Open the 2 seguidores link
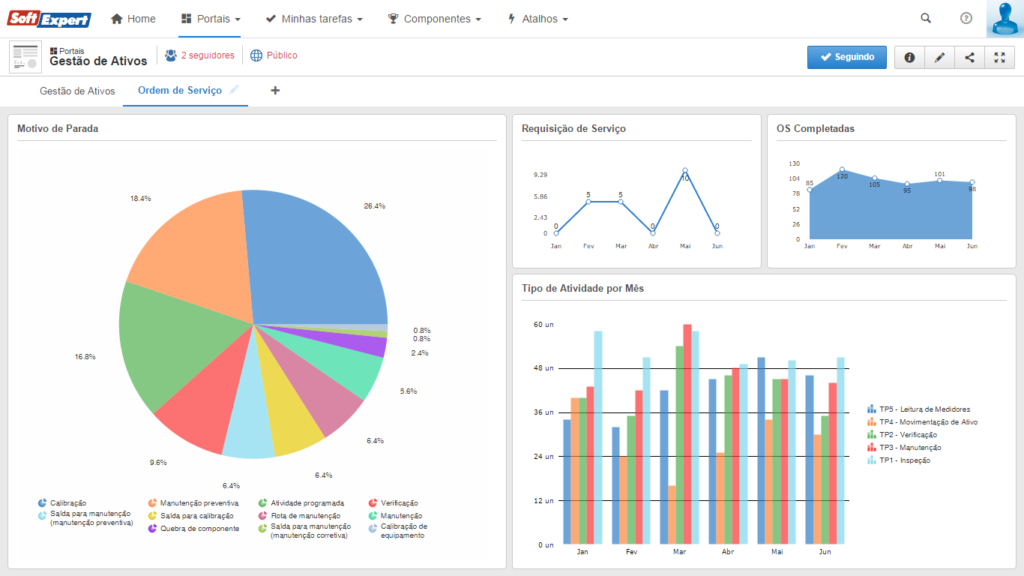The height and width of the screenshot is (576, 1024). pos(200,56)
